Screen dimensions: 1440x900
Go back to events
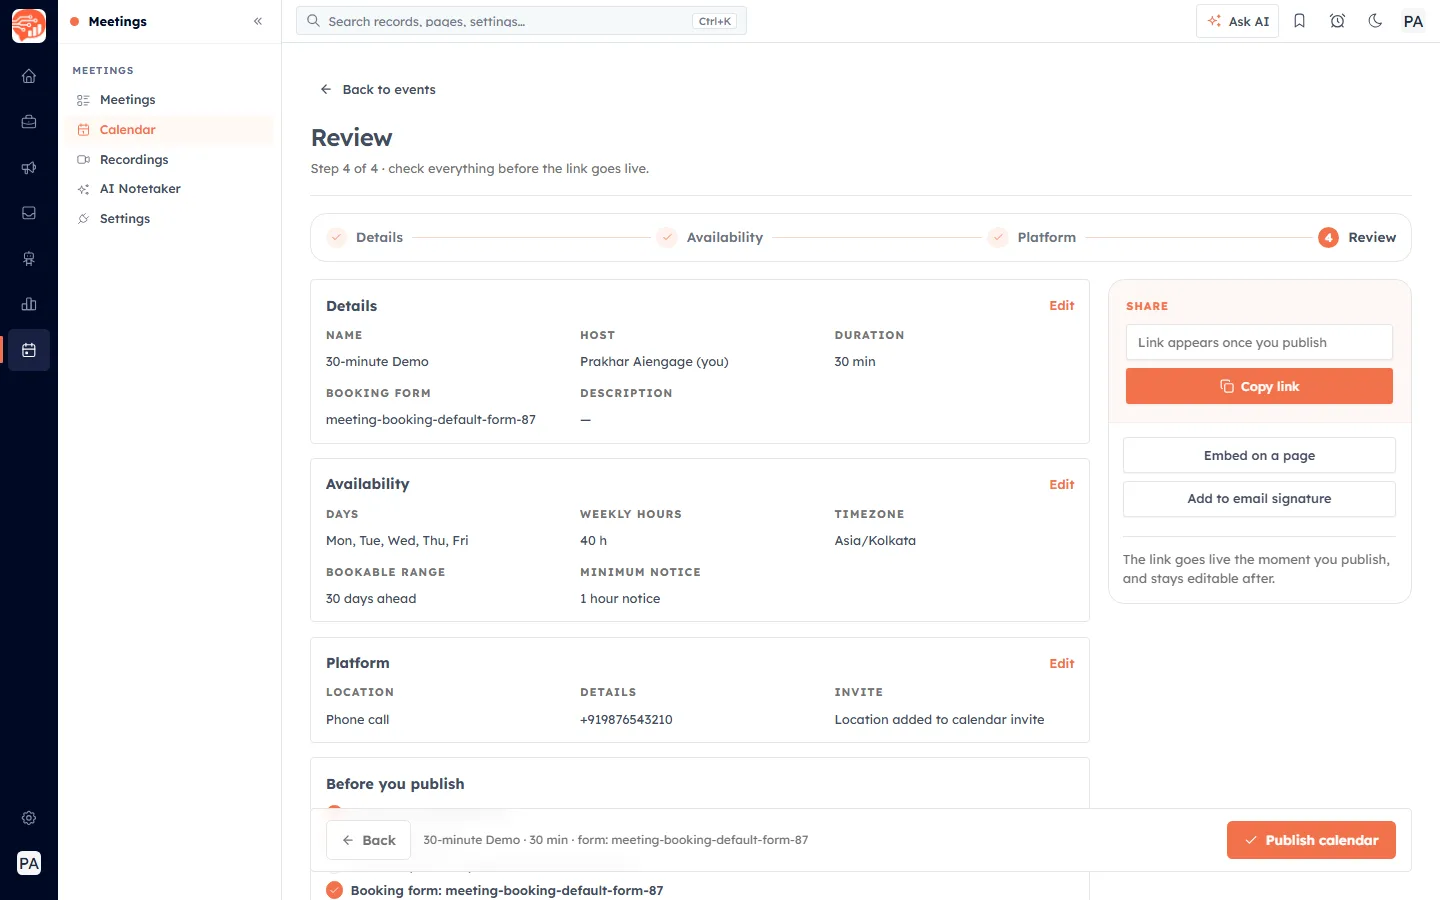378,89
